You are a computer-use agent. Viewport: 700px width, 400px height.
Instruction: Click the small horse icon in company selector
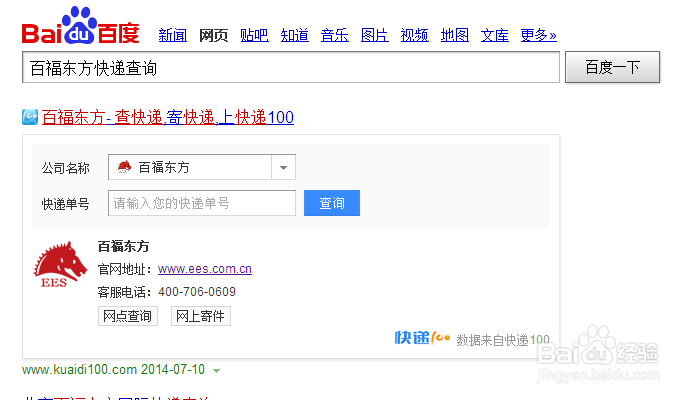pyautogui.click(x=124, y=167)
